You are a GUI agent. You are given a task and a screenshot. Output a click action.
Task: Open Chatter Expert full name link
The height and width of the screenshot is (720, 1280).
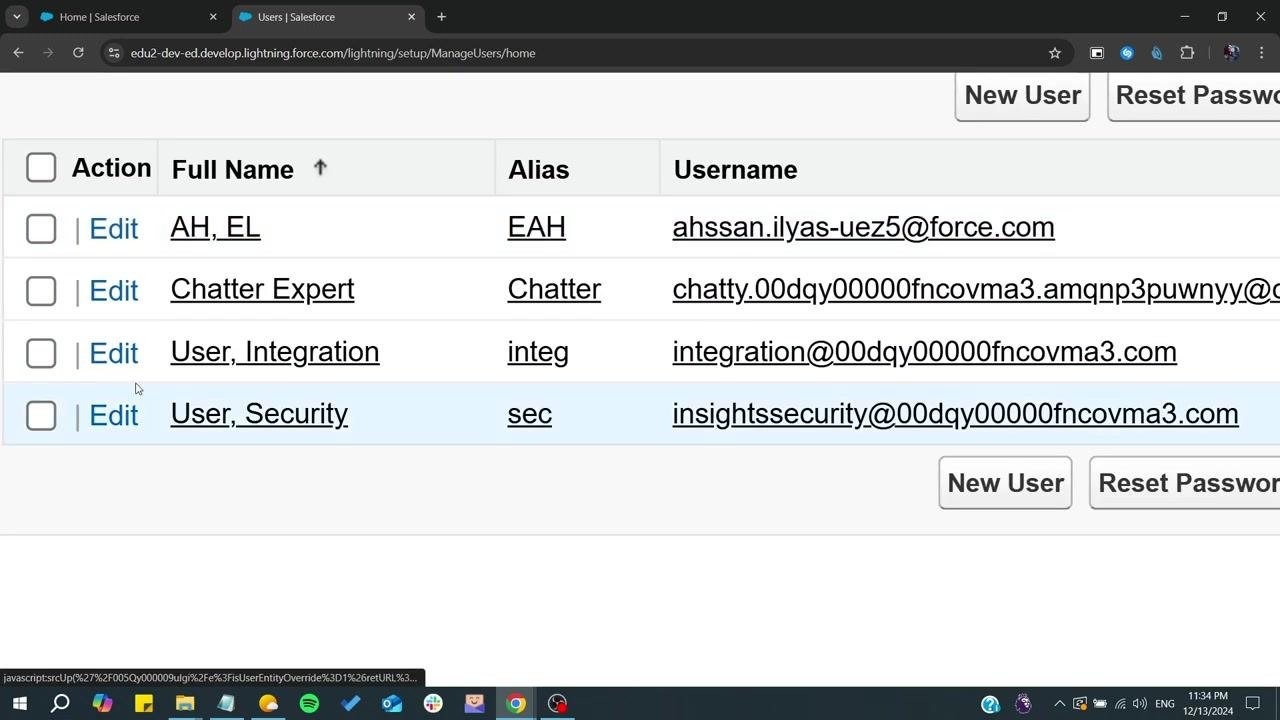coord(262,289)
